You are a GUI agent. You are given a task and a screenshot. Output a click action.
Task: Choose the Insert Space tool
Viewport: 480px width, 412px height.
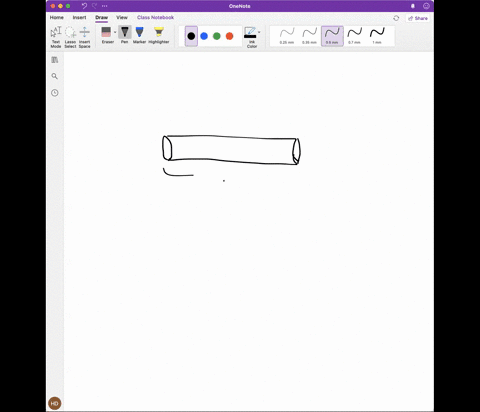85,37
